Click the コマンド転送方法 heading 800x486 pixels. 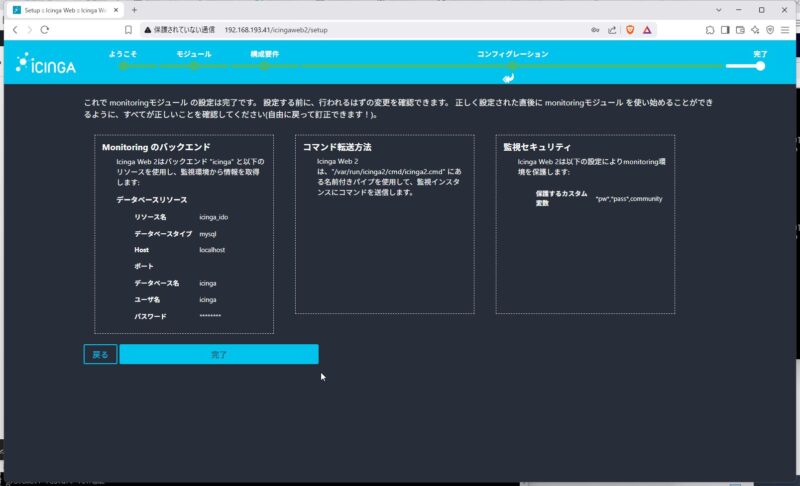point(337,147)
